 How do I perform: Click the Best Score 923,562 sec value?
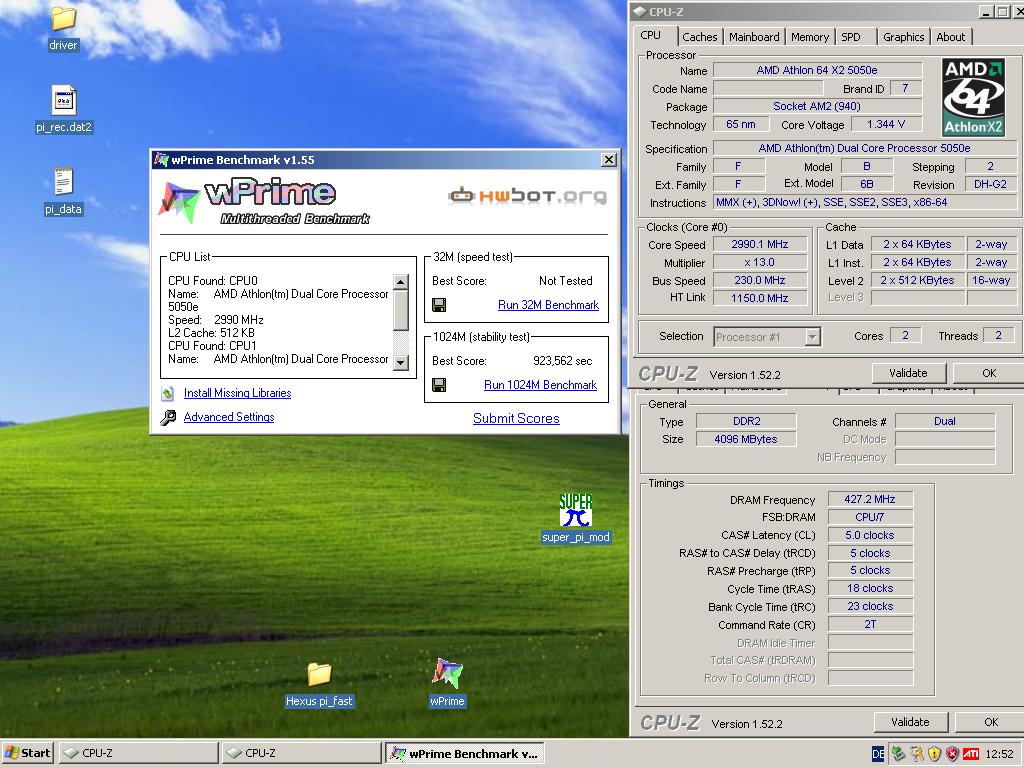(562, 361)
